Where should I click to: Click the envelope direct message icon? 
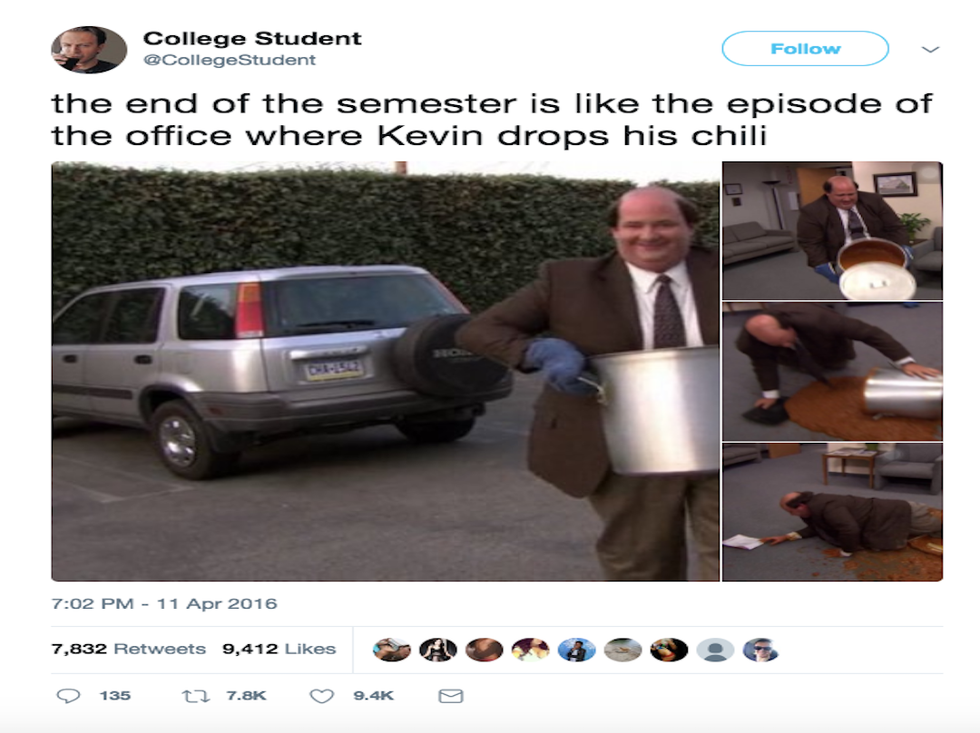pos(451,696)
